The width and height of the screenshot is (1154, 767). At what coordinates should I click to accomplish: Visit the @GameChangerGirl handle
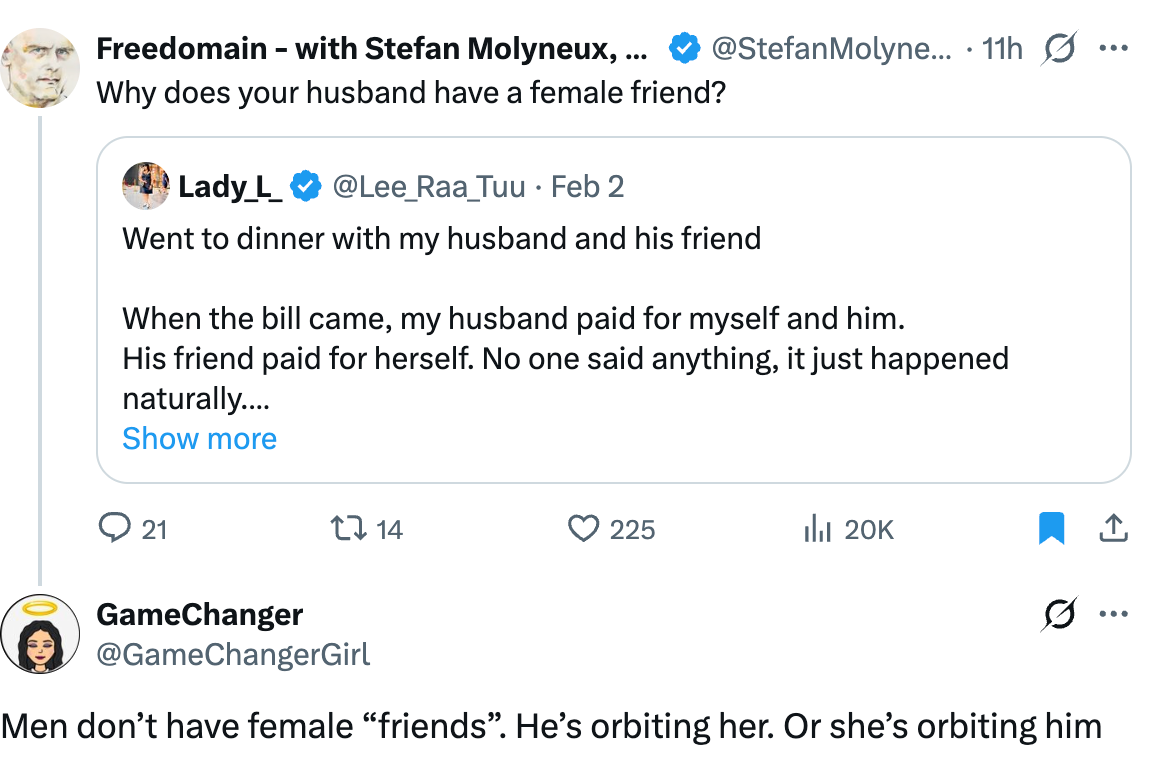233,654
